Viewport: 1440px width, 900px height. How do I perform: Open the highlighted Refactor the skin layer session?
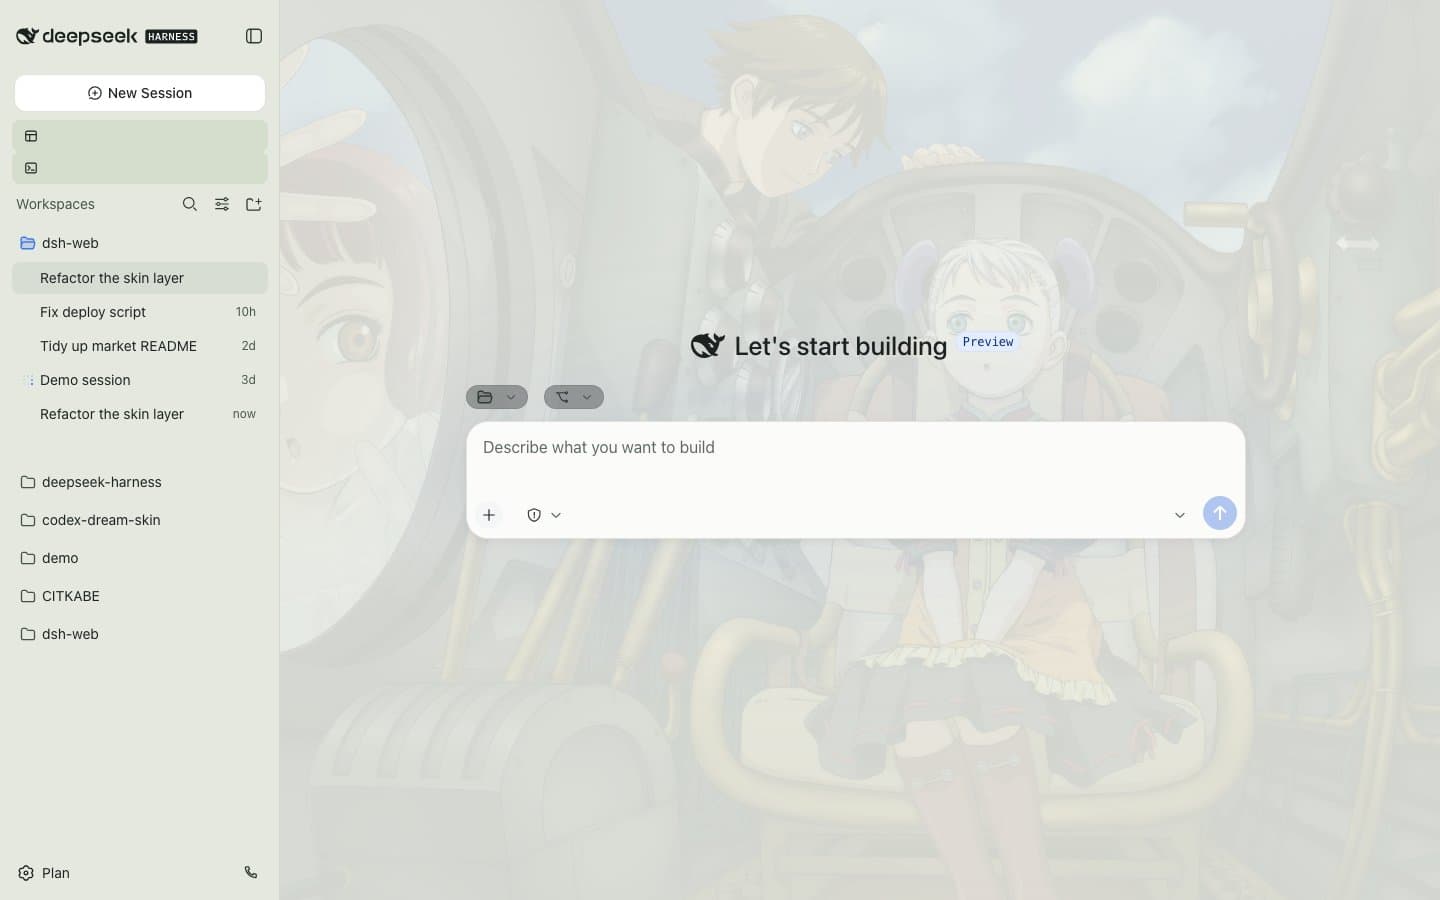(x=140, y=278)
